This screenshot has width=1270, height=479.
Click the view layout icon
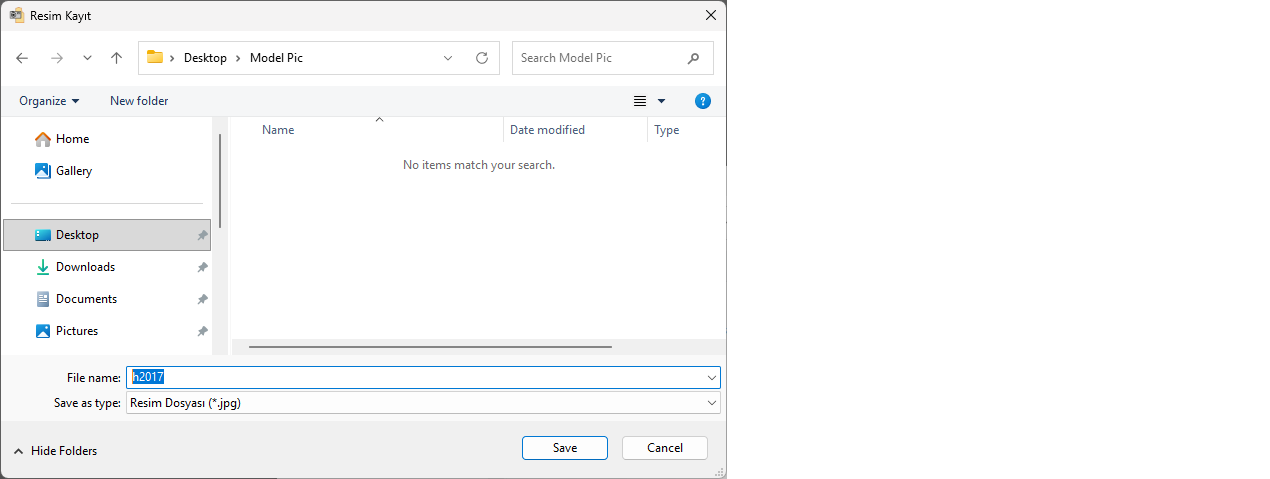coord(640,101)
